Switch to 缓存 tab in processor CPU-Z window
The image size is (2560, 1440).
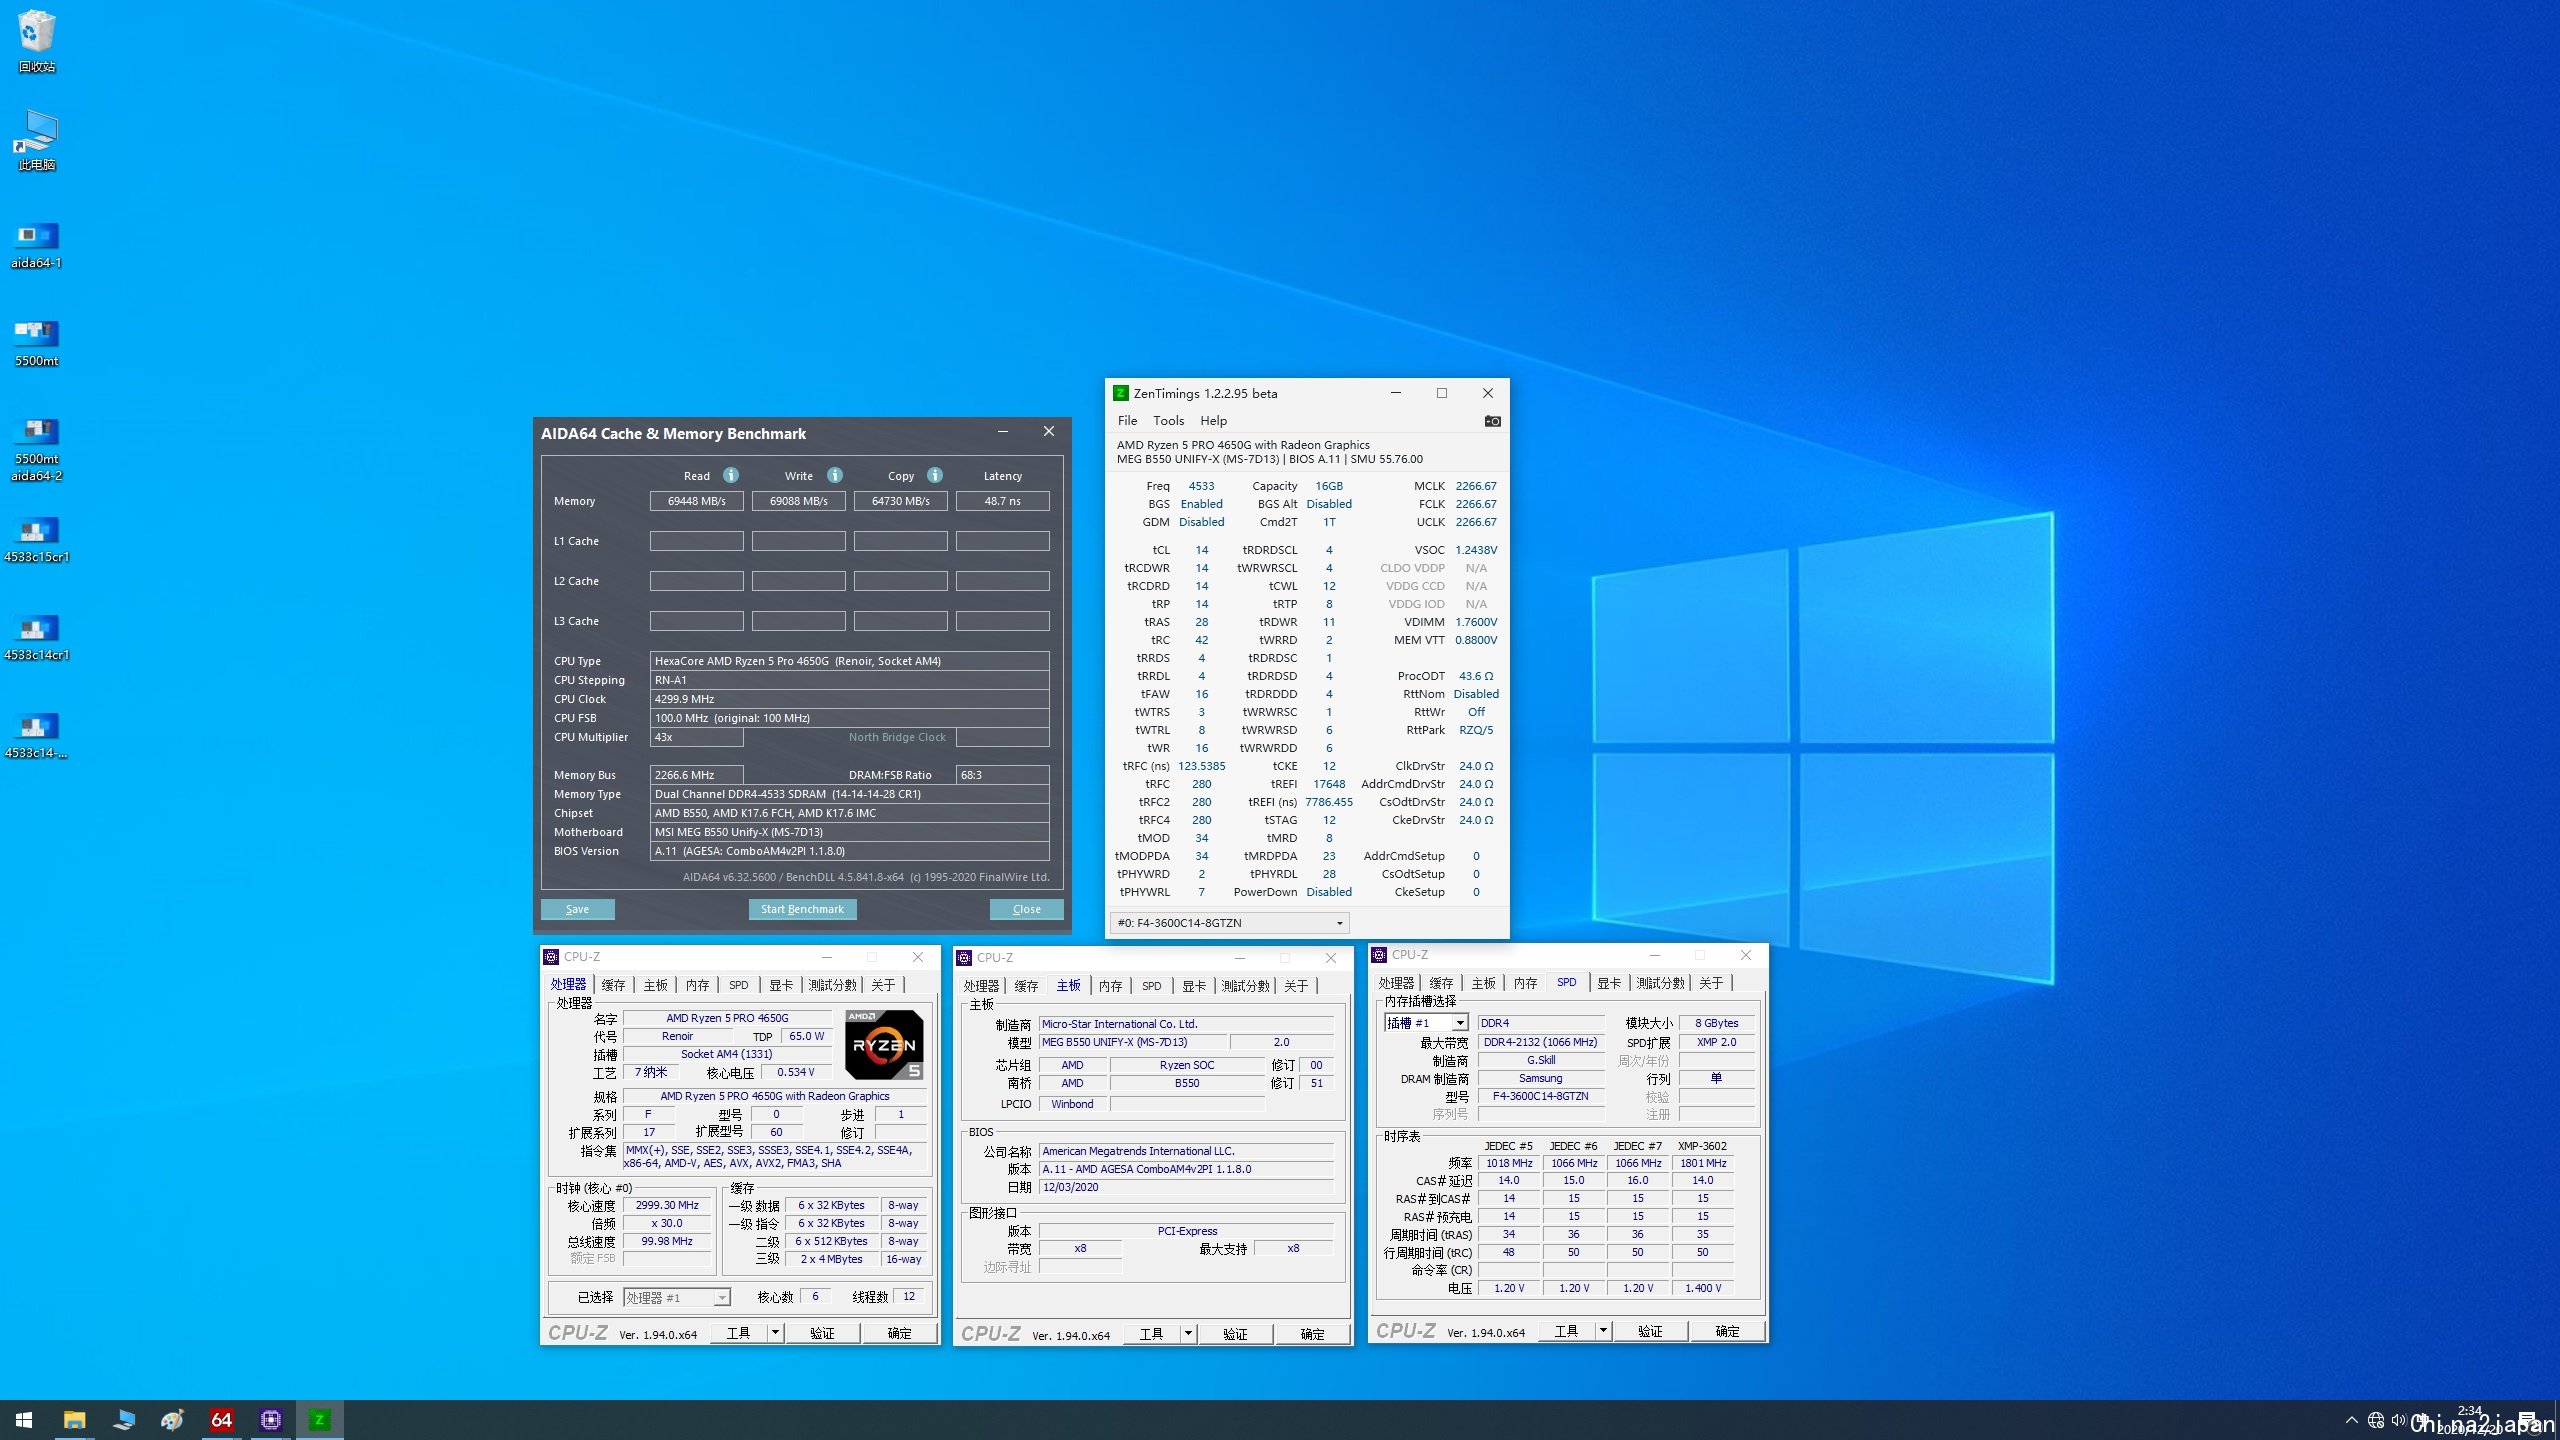(x=613, y=985)
